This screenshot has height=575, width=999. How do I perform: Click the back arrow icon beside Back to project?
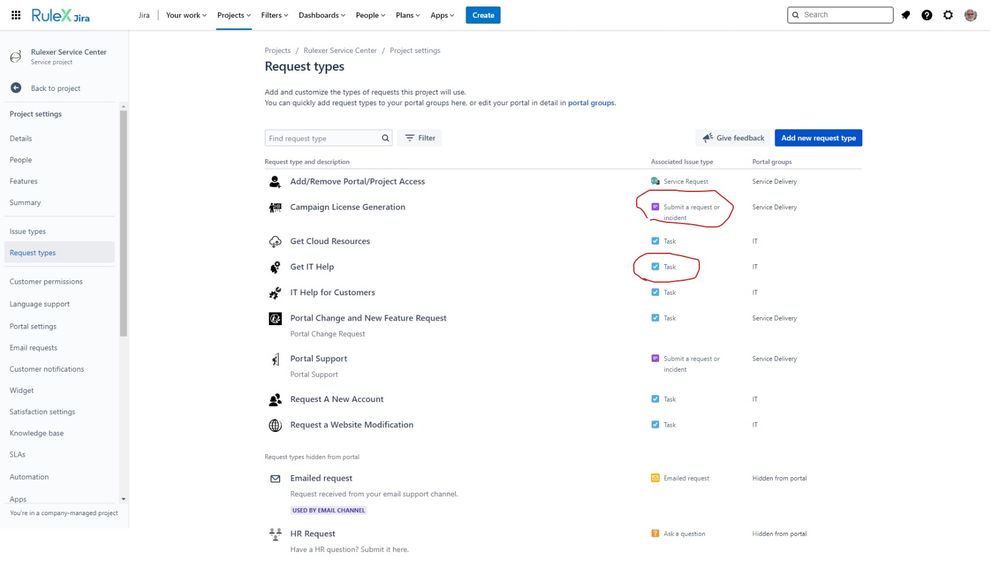pos(16,88)
